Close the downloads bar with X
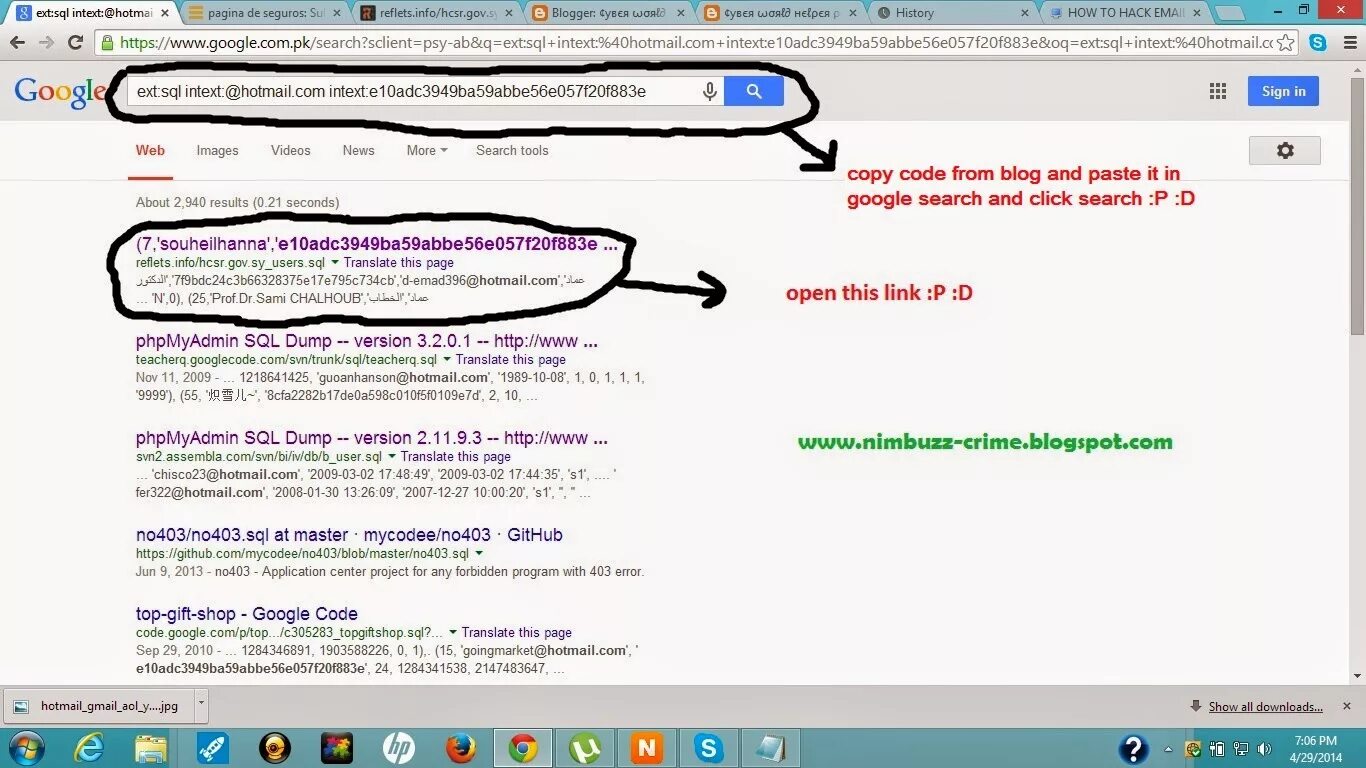 (1349, 707)
